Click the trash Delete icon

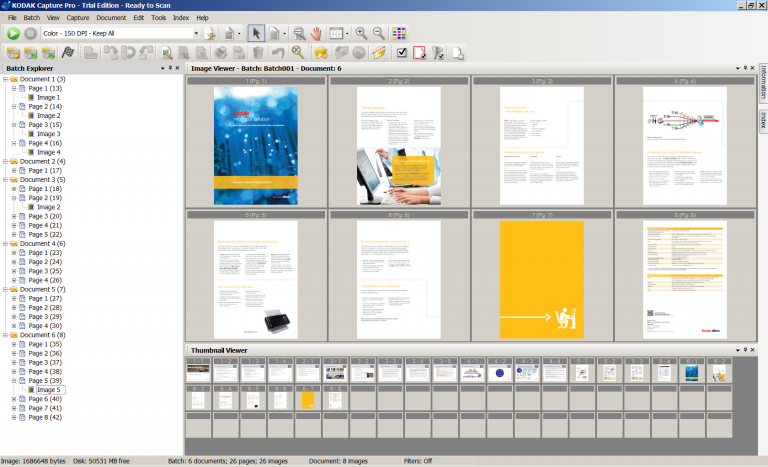click(259, 52)
